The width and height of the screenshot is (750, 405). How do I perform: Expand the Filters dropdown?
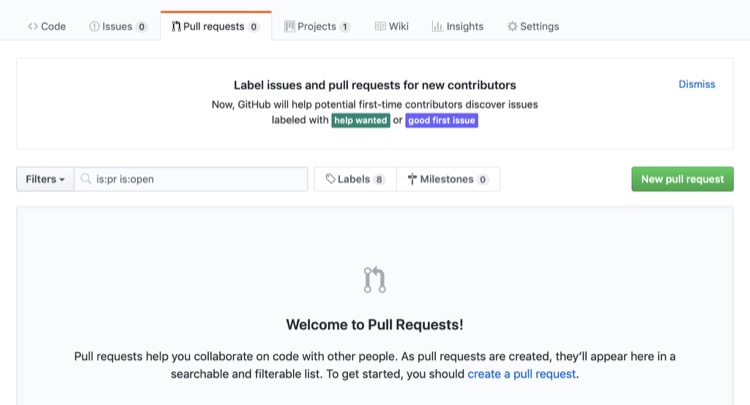click(x=45, y=179)
